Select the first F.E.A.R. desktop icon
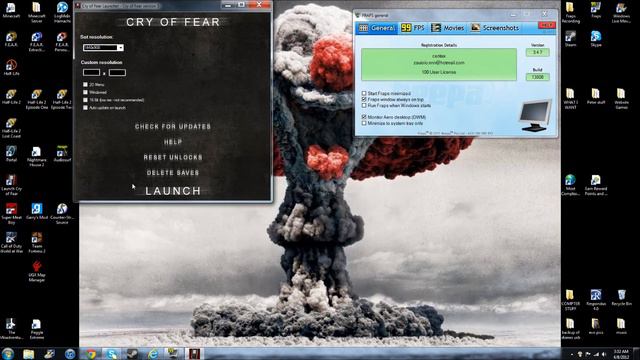This screenshot has height=360, width=640. [x=11, y=40]
